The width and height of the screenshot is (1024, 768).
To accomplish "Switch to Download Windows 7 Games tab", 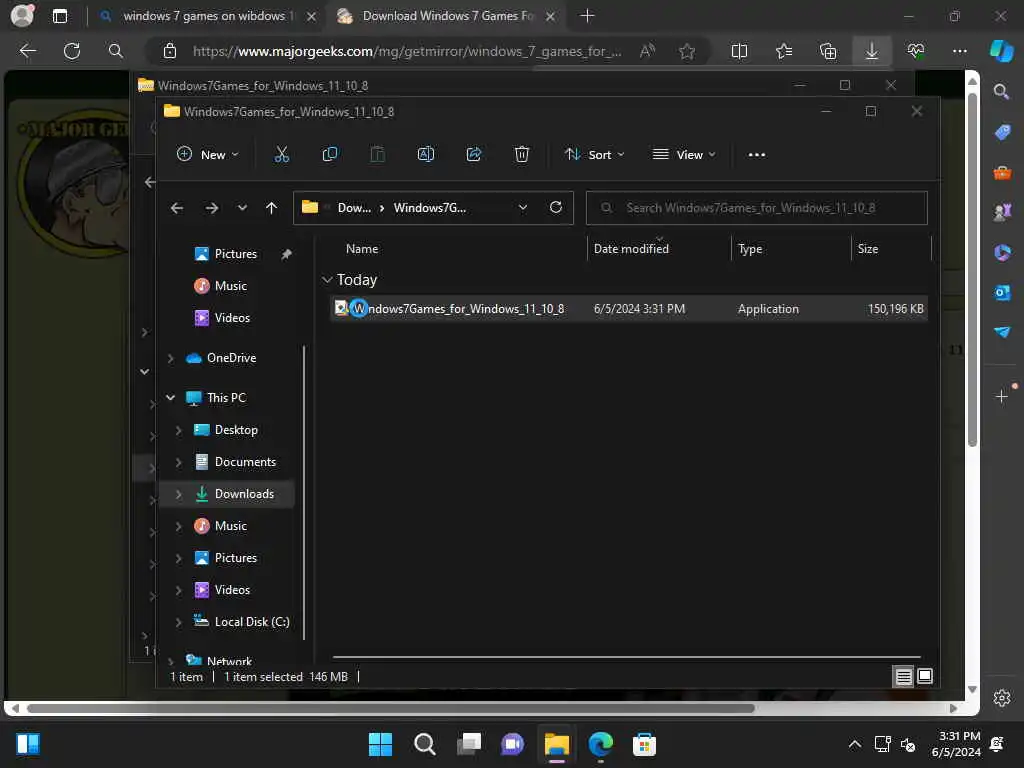I will point(447,16).
